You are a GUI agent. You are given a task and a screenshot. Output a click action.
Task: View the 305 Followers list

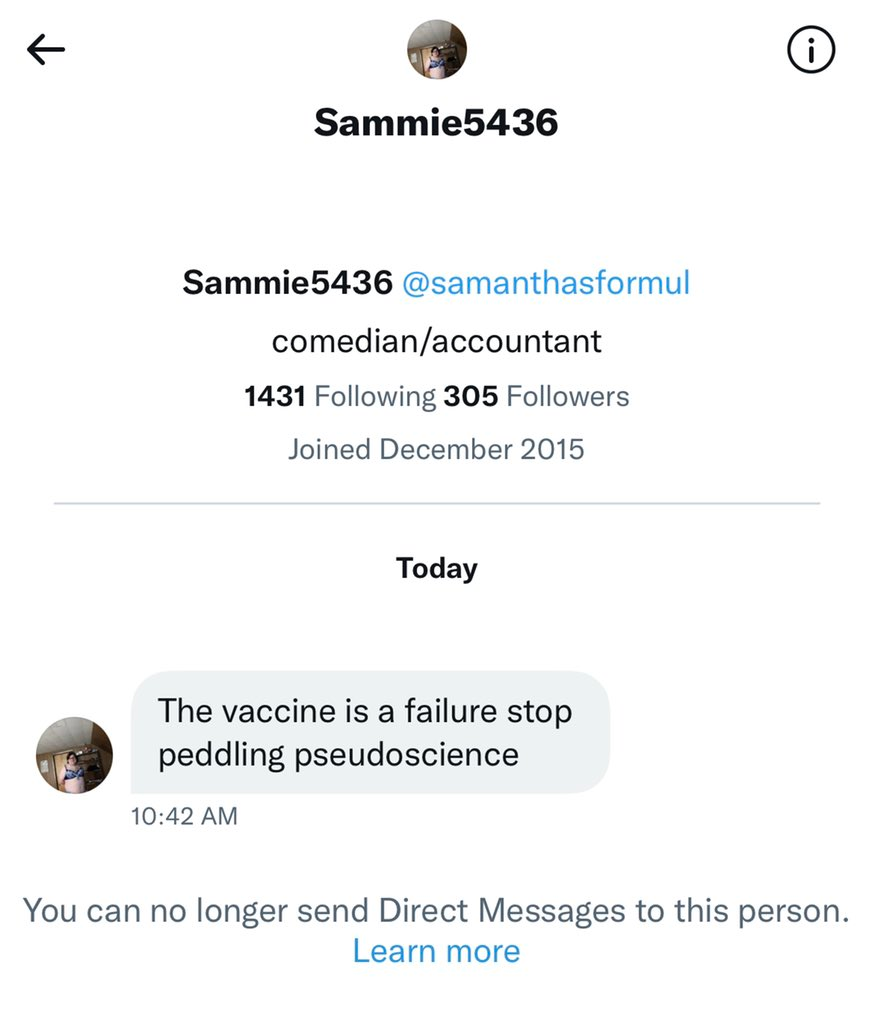point(536,396)
